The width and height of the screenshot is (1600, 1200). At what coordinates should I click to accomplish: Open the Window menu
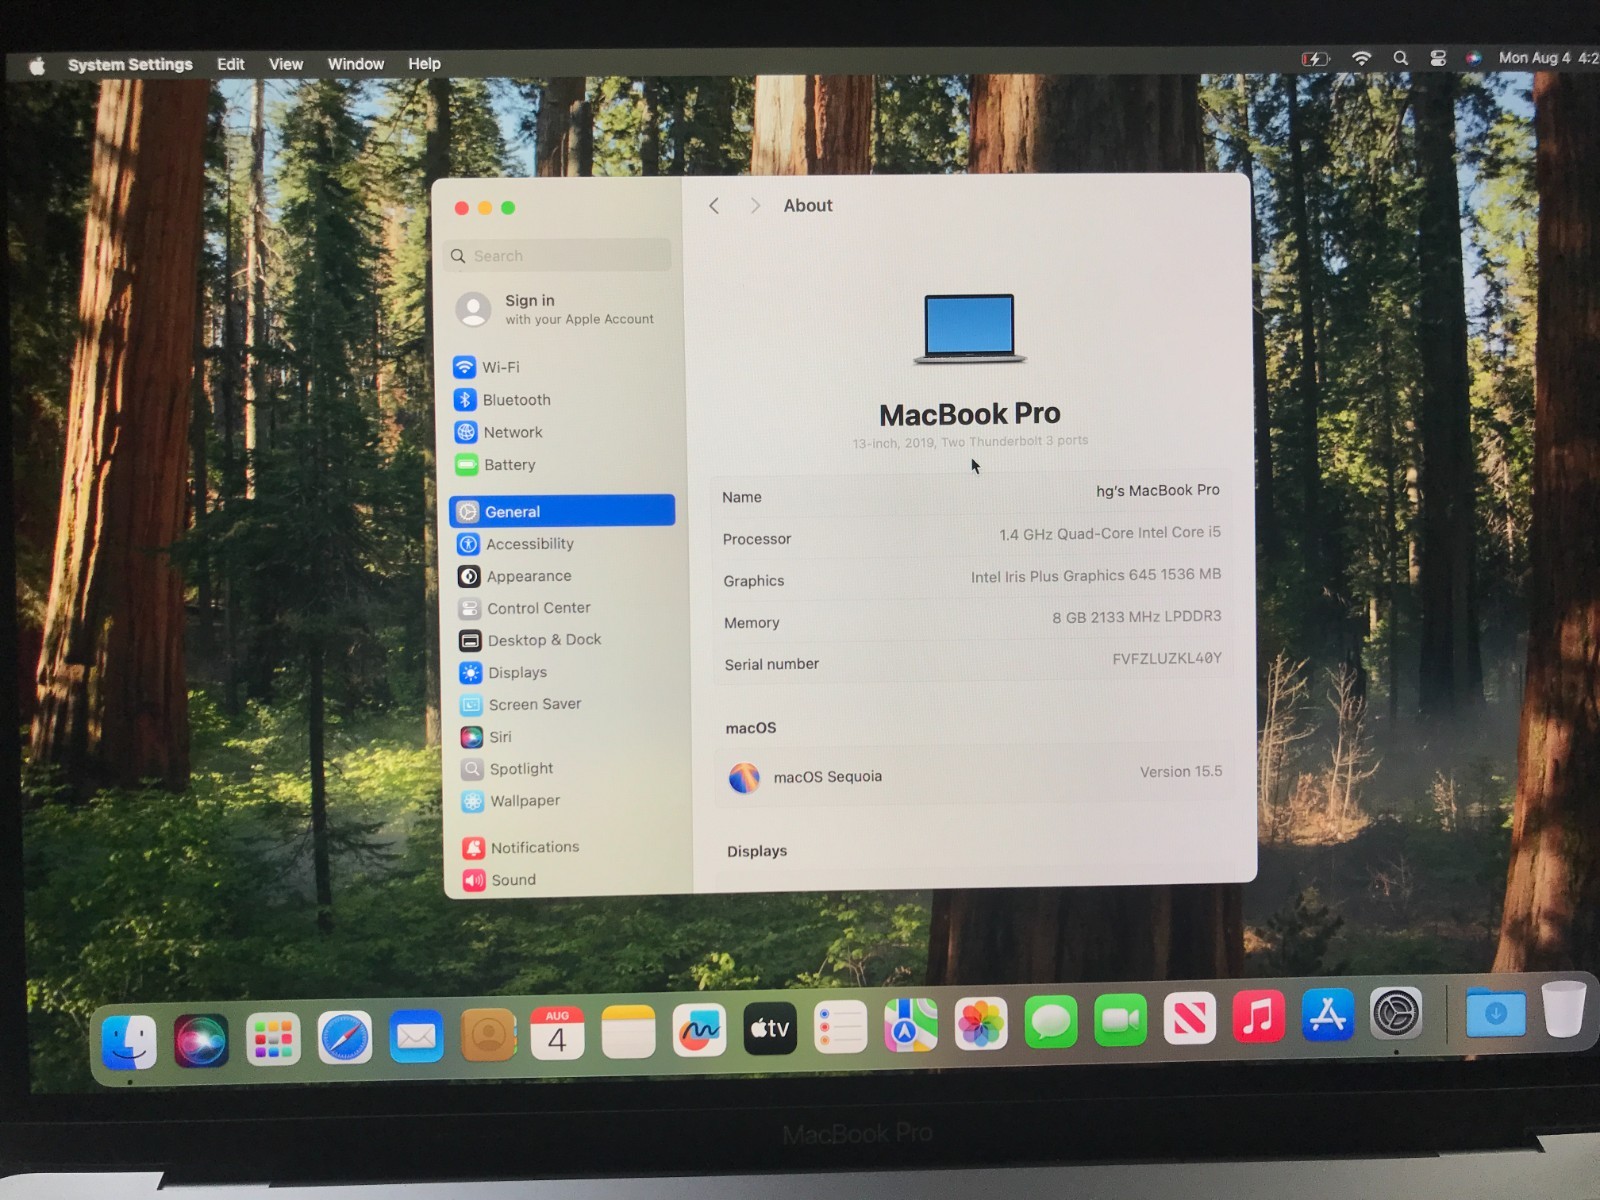(355, 63)
